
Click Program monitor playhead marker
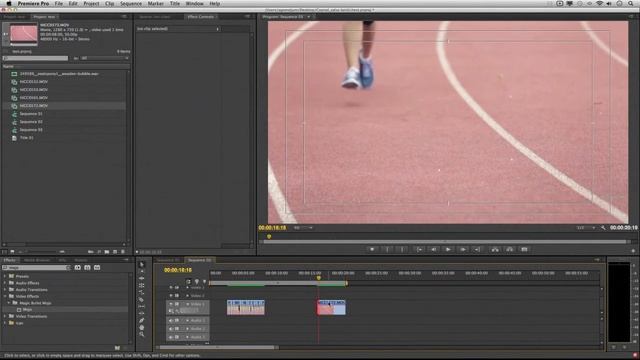coord(269,236)
